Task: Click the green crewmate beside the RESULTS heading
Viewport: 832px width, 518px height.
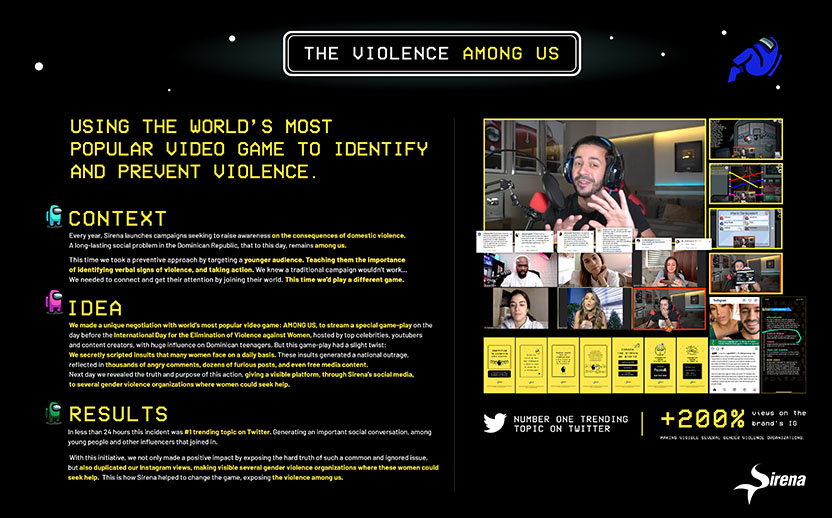Action: coord(54,412)
